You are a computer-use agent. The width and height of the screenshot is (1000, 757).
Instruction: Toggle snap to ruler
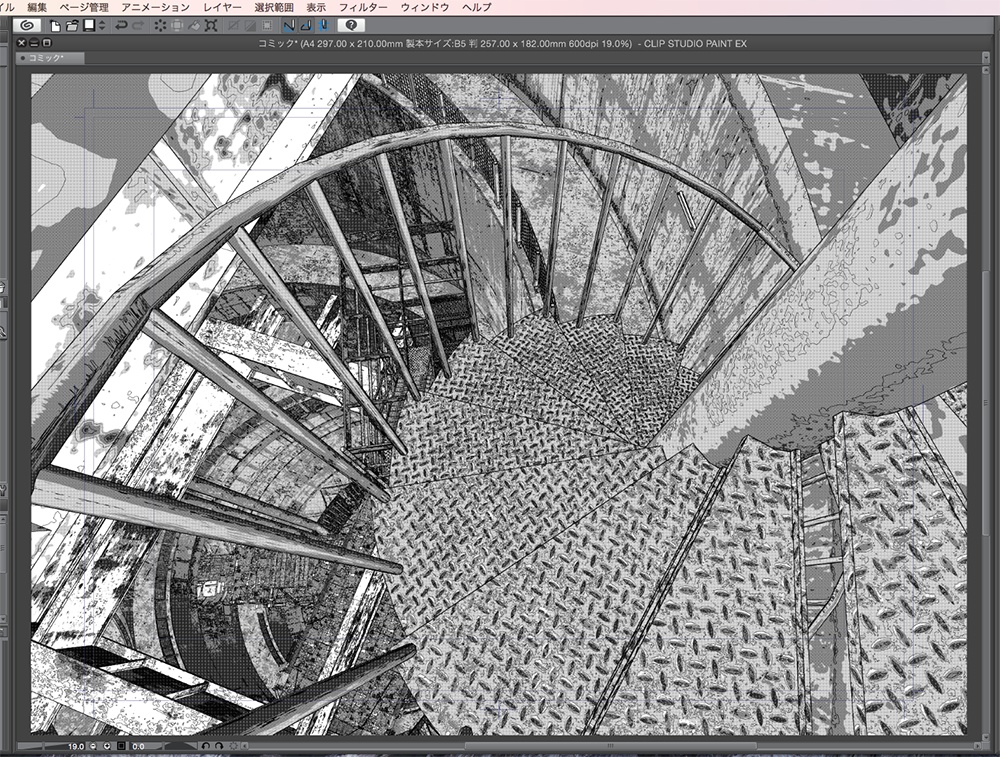coord(289,26)
